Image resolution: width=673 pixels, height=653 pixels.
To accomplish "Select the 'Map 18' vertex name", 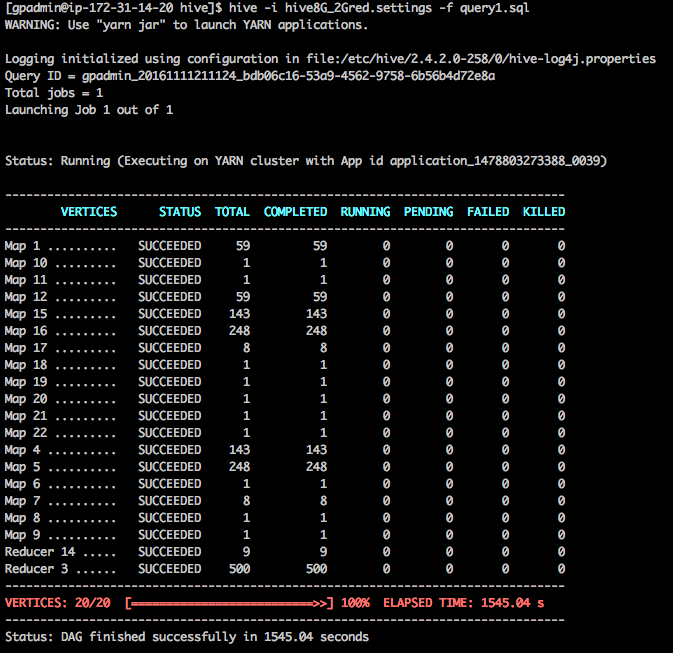I will [x=26, y=365].
